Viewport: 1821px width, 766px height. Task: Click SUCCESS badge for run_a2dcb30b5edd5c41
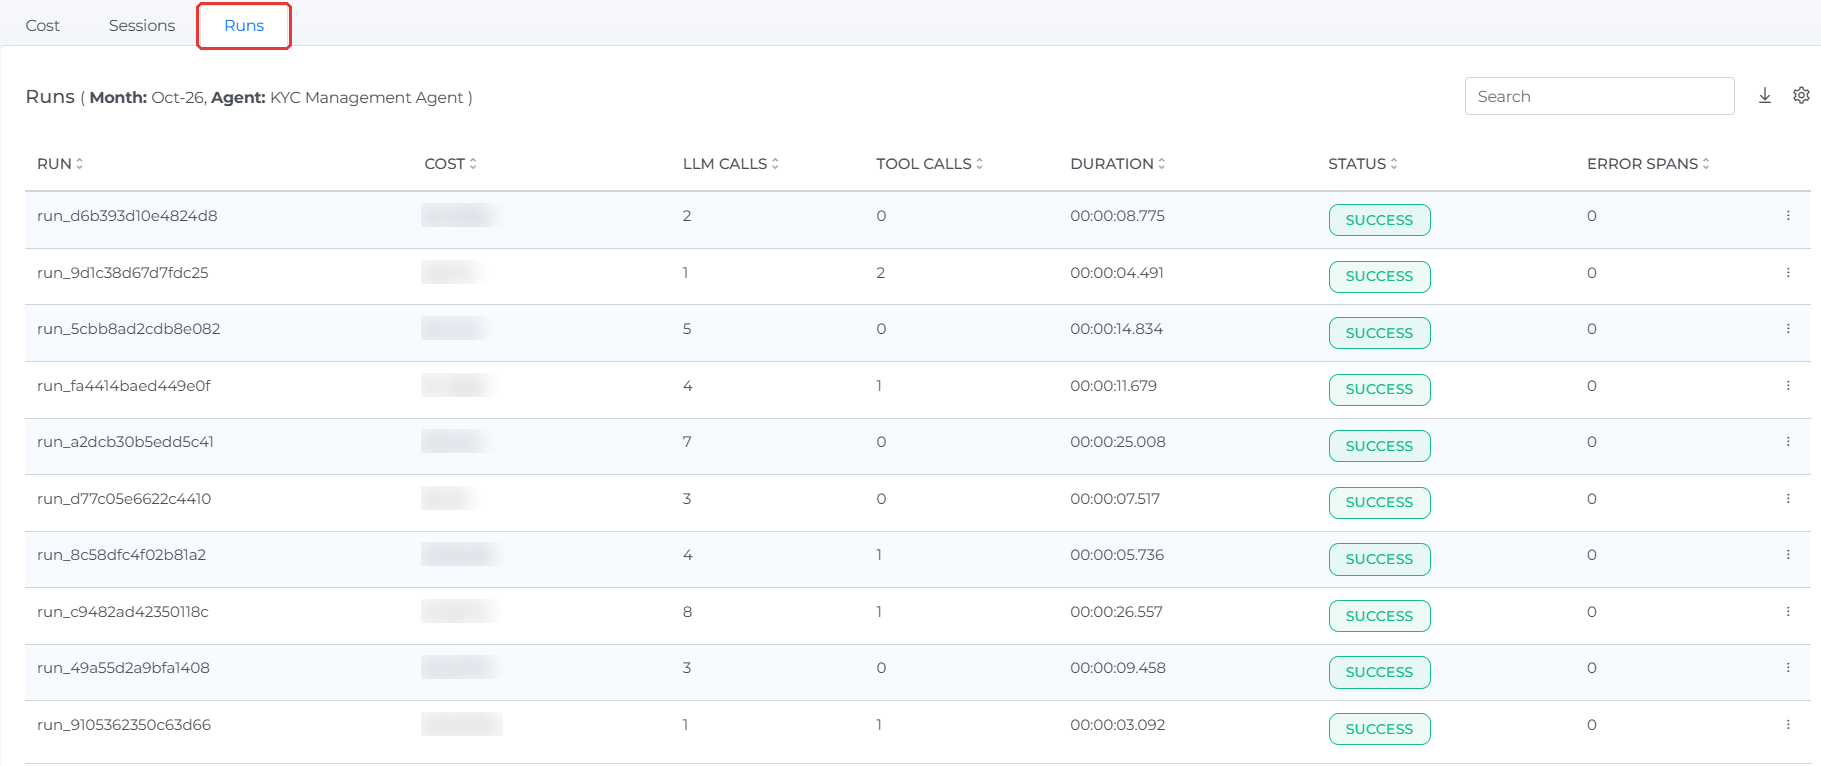(x=1379, y=446)
